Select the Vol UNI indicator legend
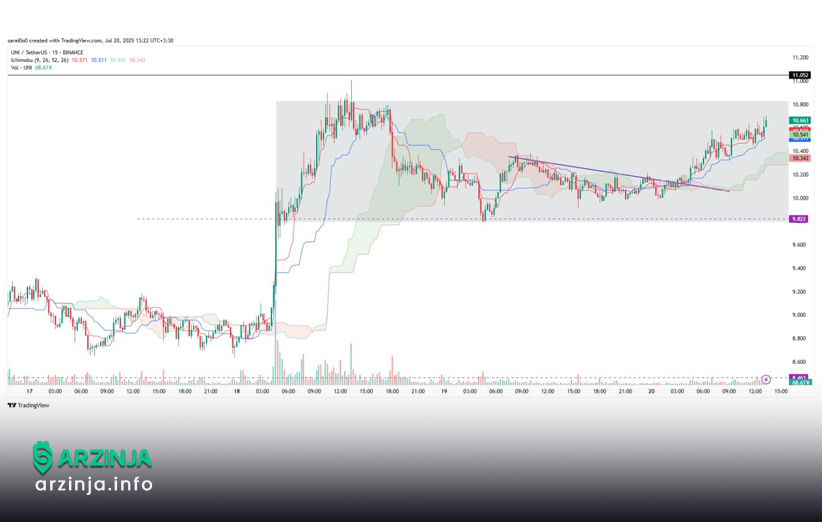This screenshot has height=522, width=822. point(31,68)
